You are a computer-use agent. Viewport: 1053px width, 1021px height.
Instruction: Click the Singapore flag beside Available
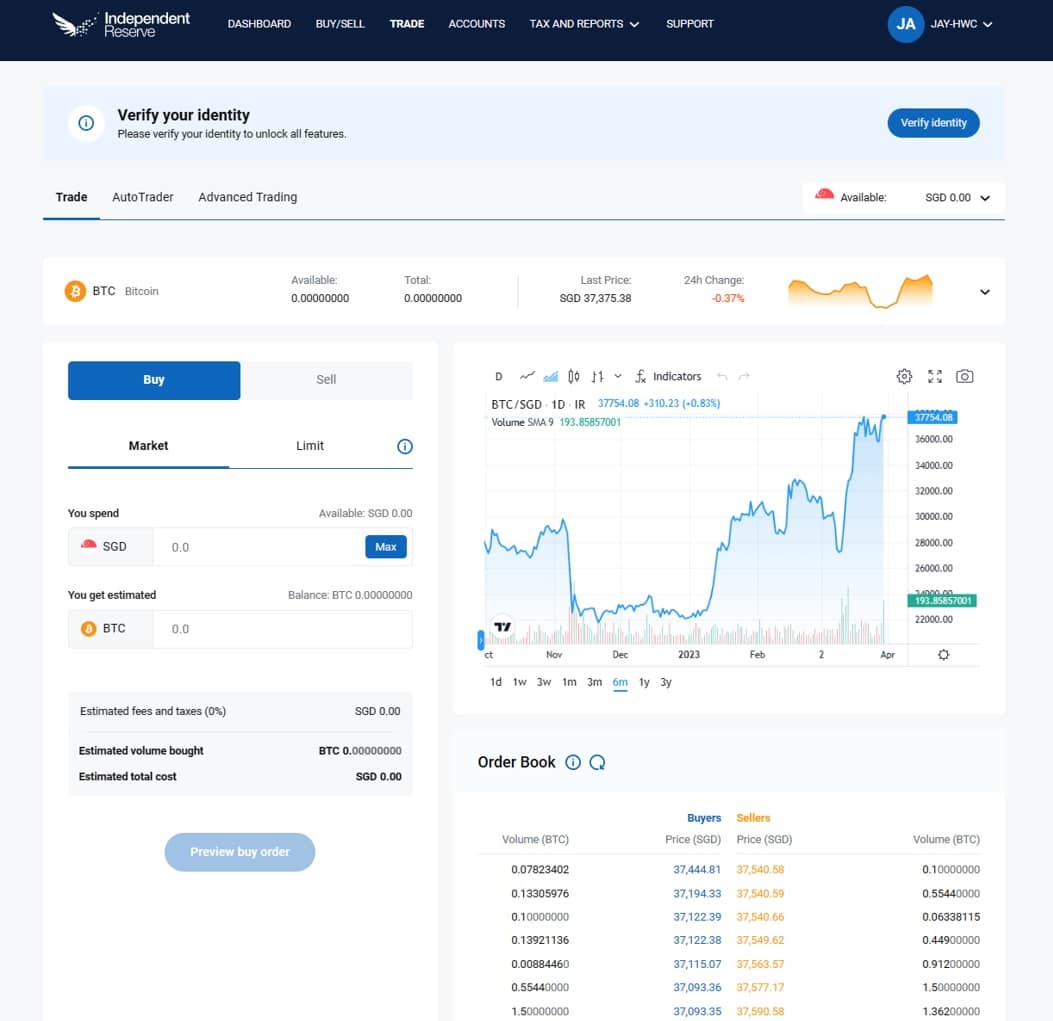824,195
